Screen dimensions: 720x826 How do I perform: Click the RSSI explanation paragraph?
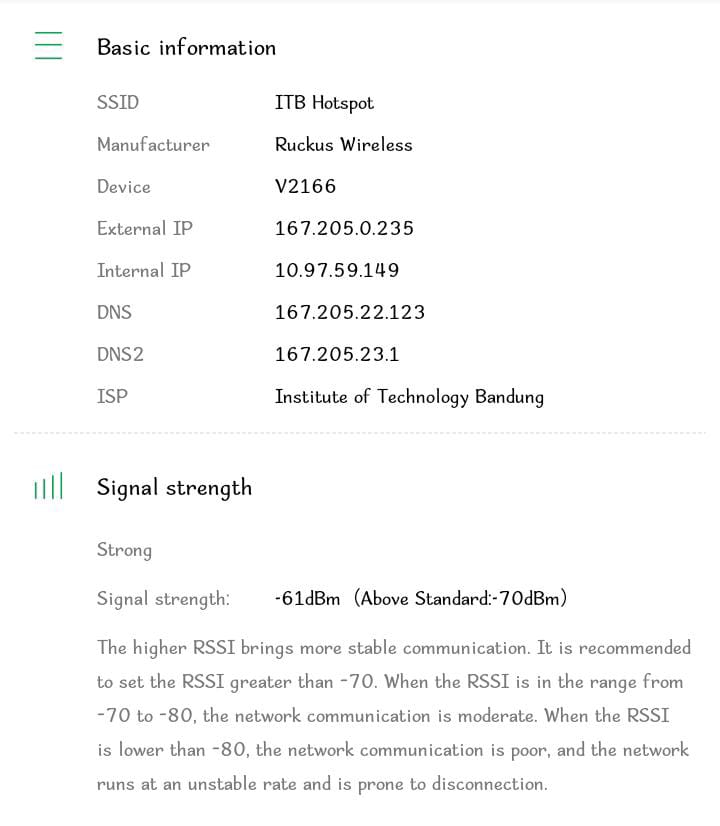(x=393, y=716)
